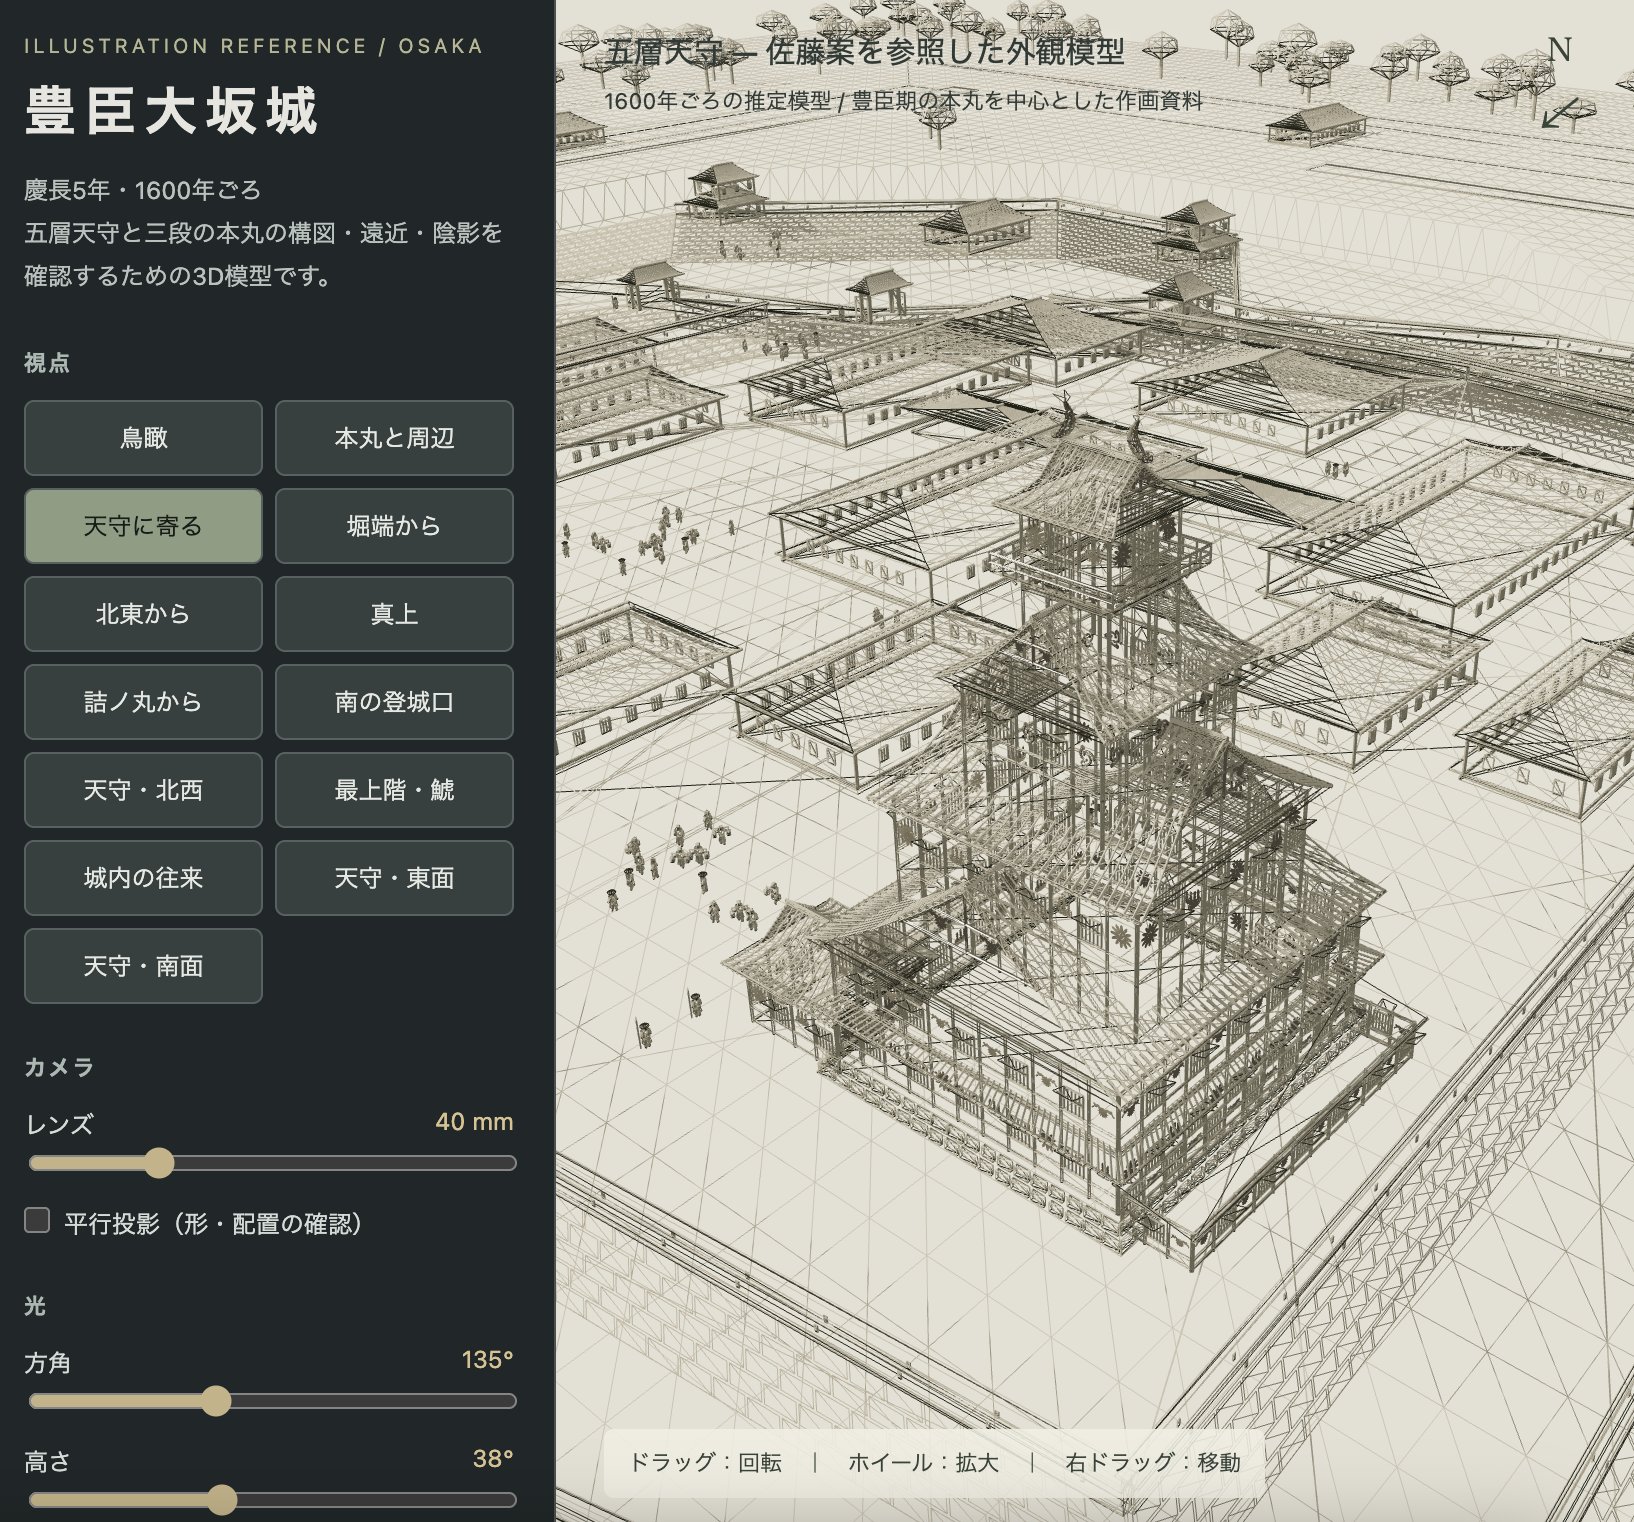Click the 135° direction value
Image resolution: width=1634 pixels, height=1522 pixels.
click(487, 1360)
